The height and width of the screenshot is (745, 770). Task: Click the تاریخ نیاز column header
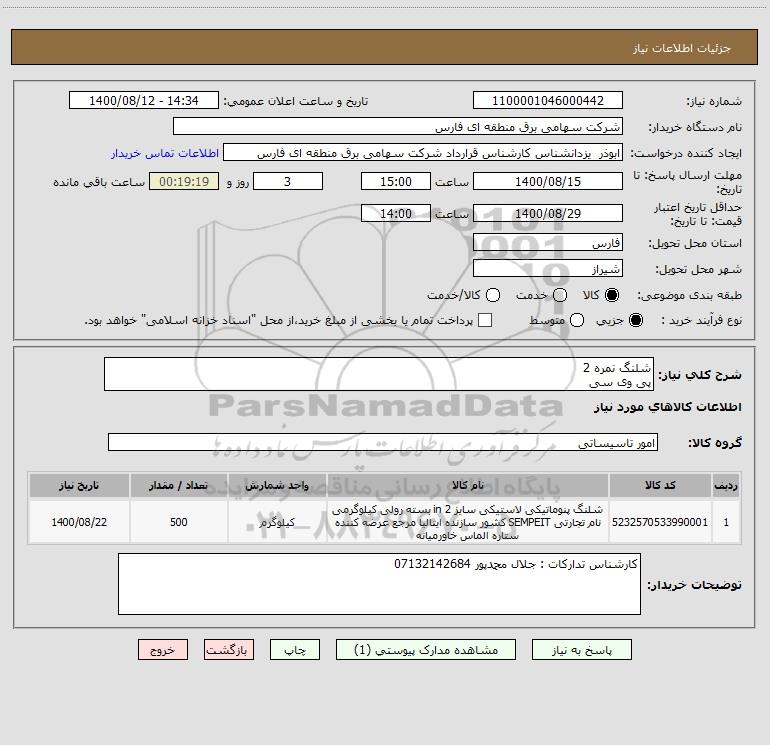(x=79, y=485)
